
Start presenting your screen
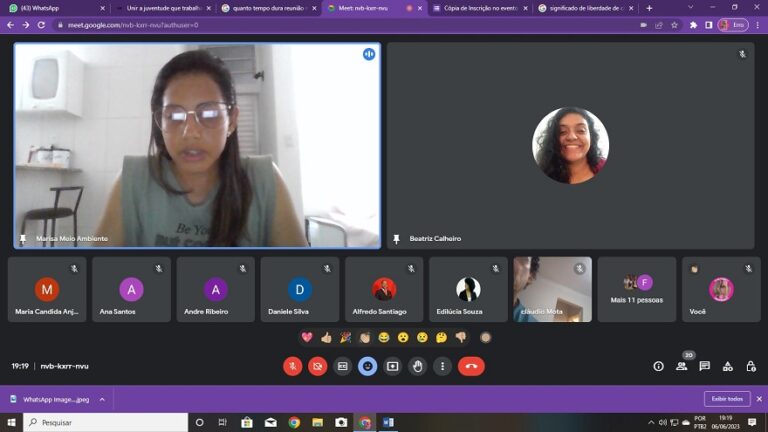click(392, 366)
